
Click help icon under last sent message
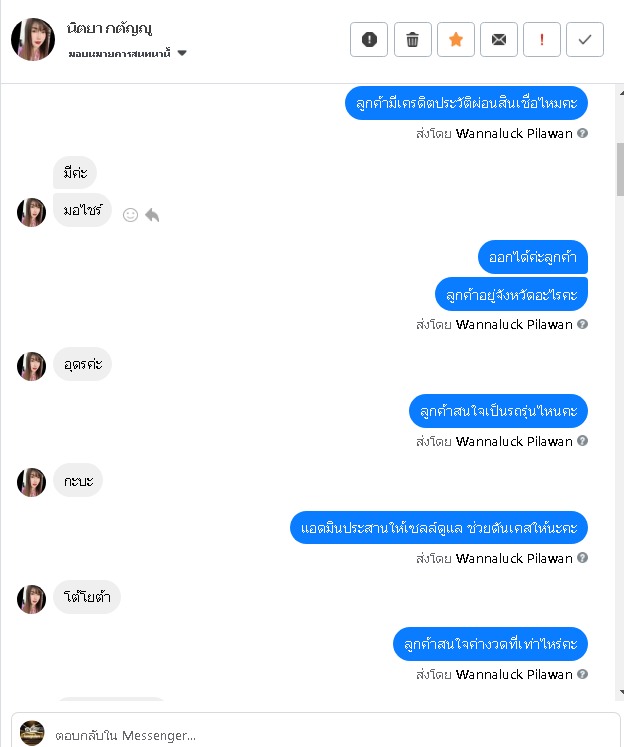(x=582, y=674)
